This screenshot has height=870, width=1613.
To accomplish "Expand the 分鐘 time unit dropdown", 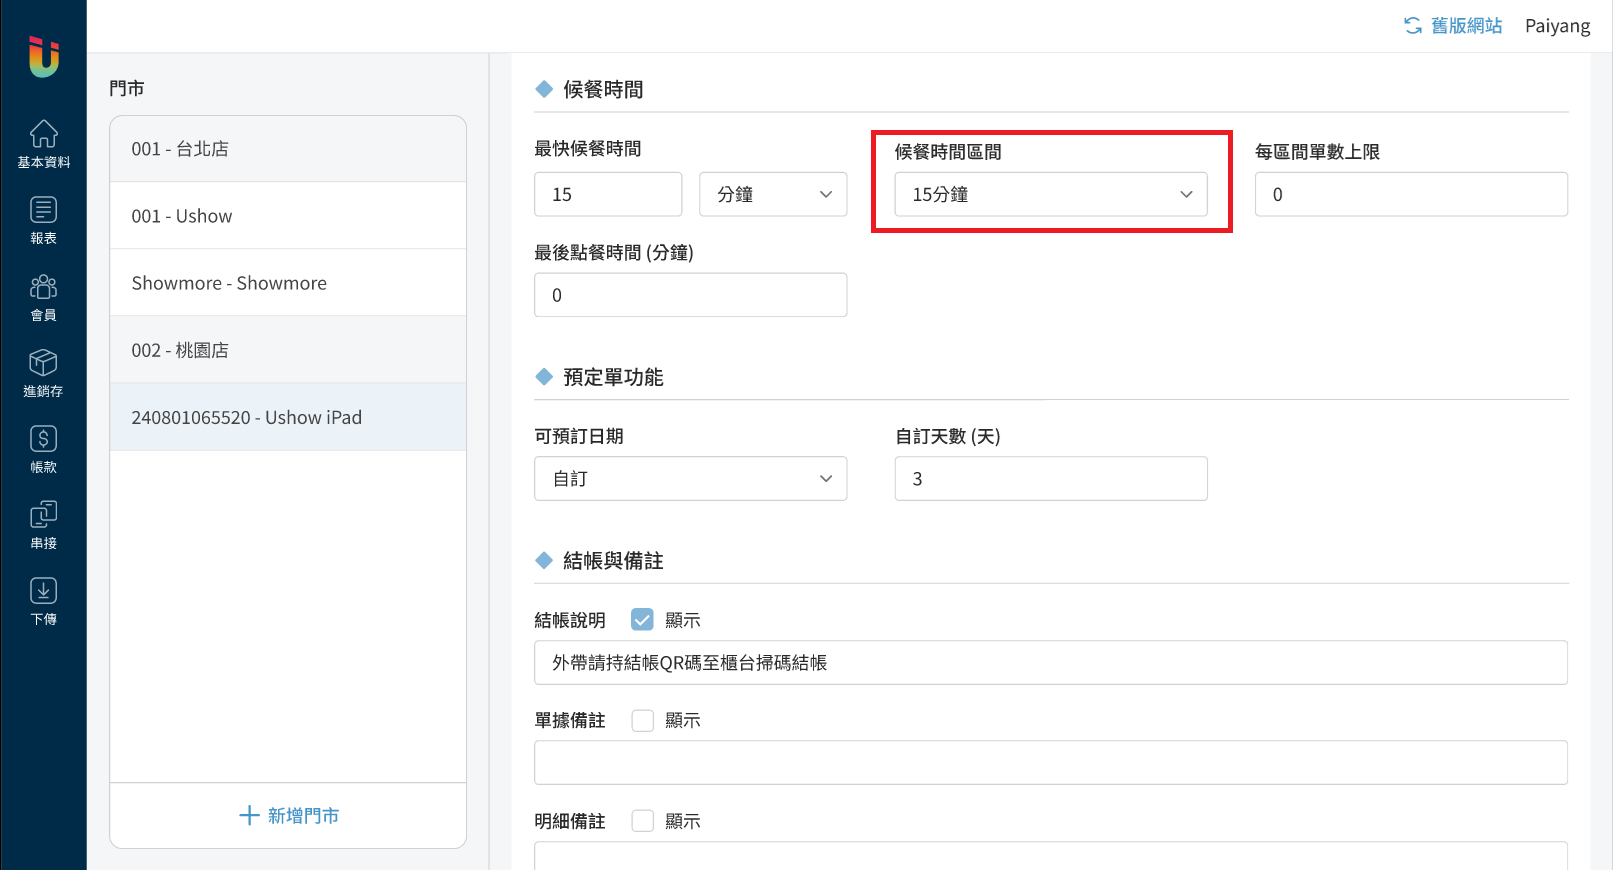I will pyautogui.click(x=773, y=194).
